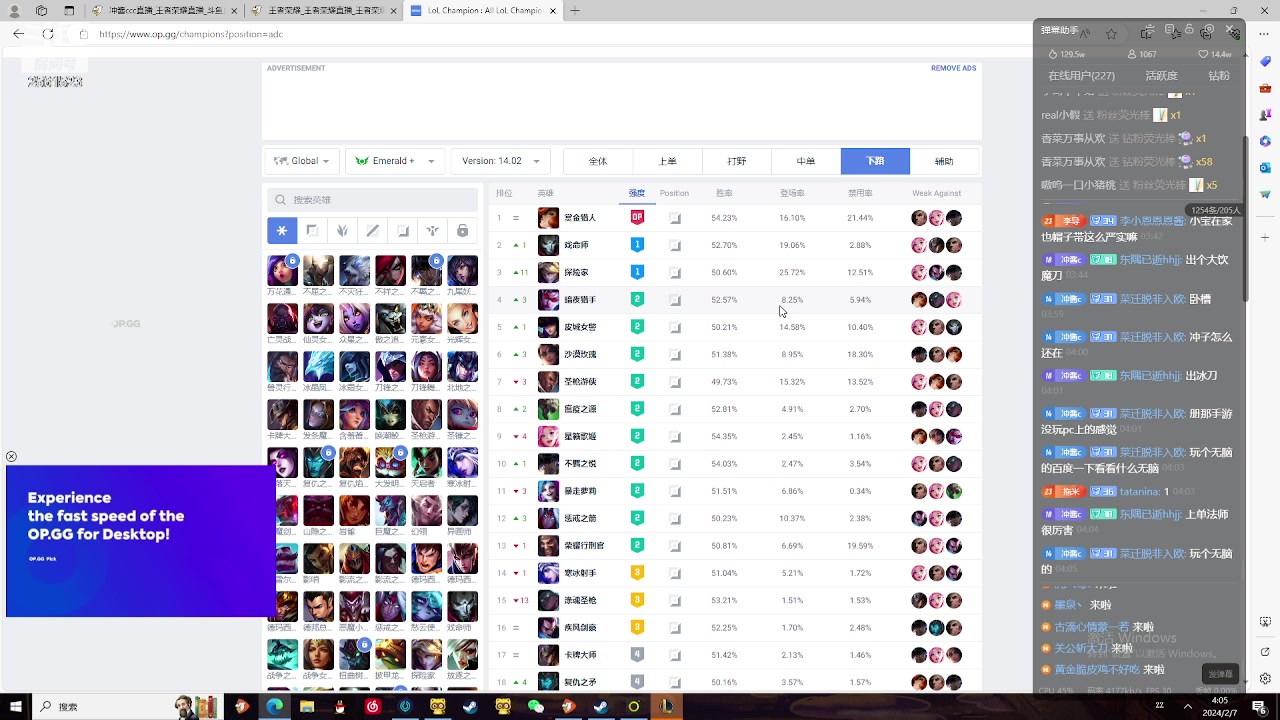Click the 戏命师 champion portrait in row 2
Screen dimensions: 1280x720
click(548, 245)
